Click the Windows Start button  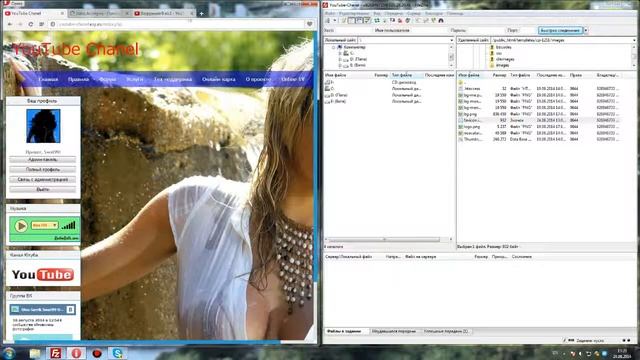tap(9, 353)
